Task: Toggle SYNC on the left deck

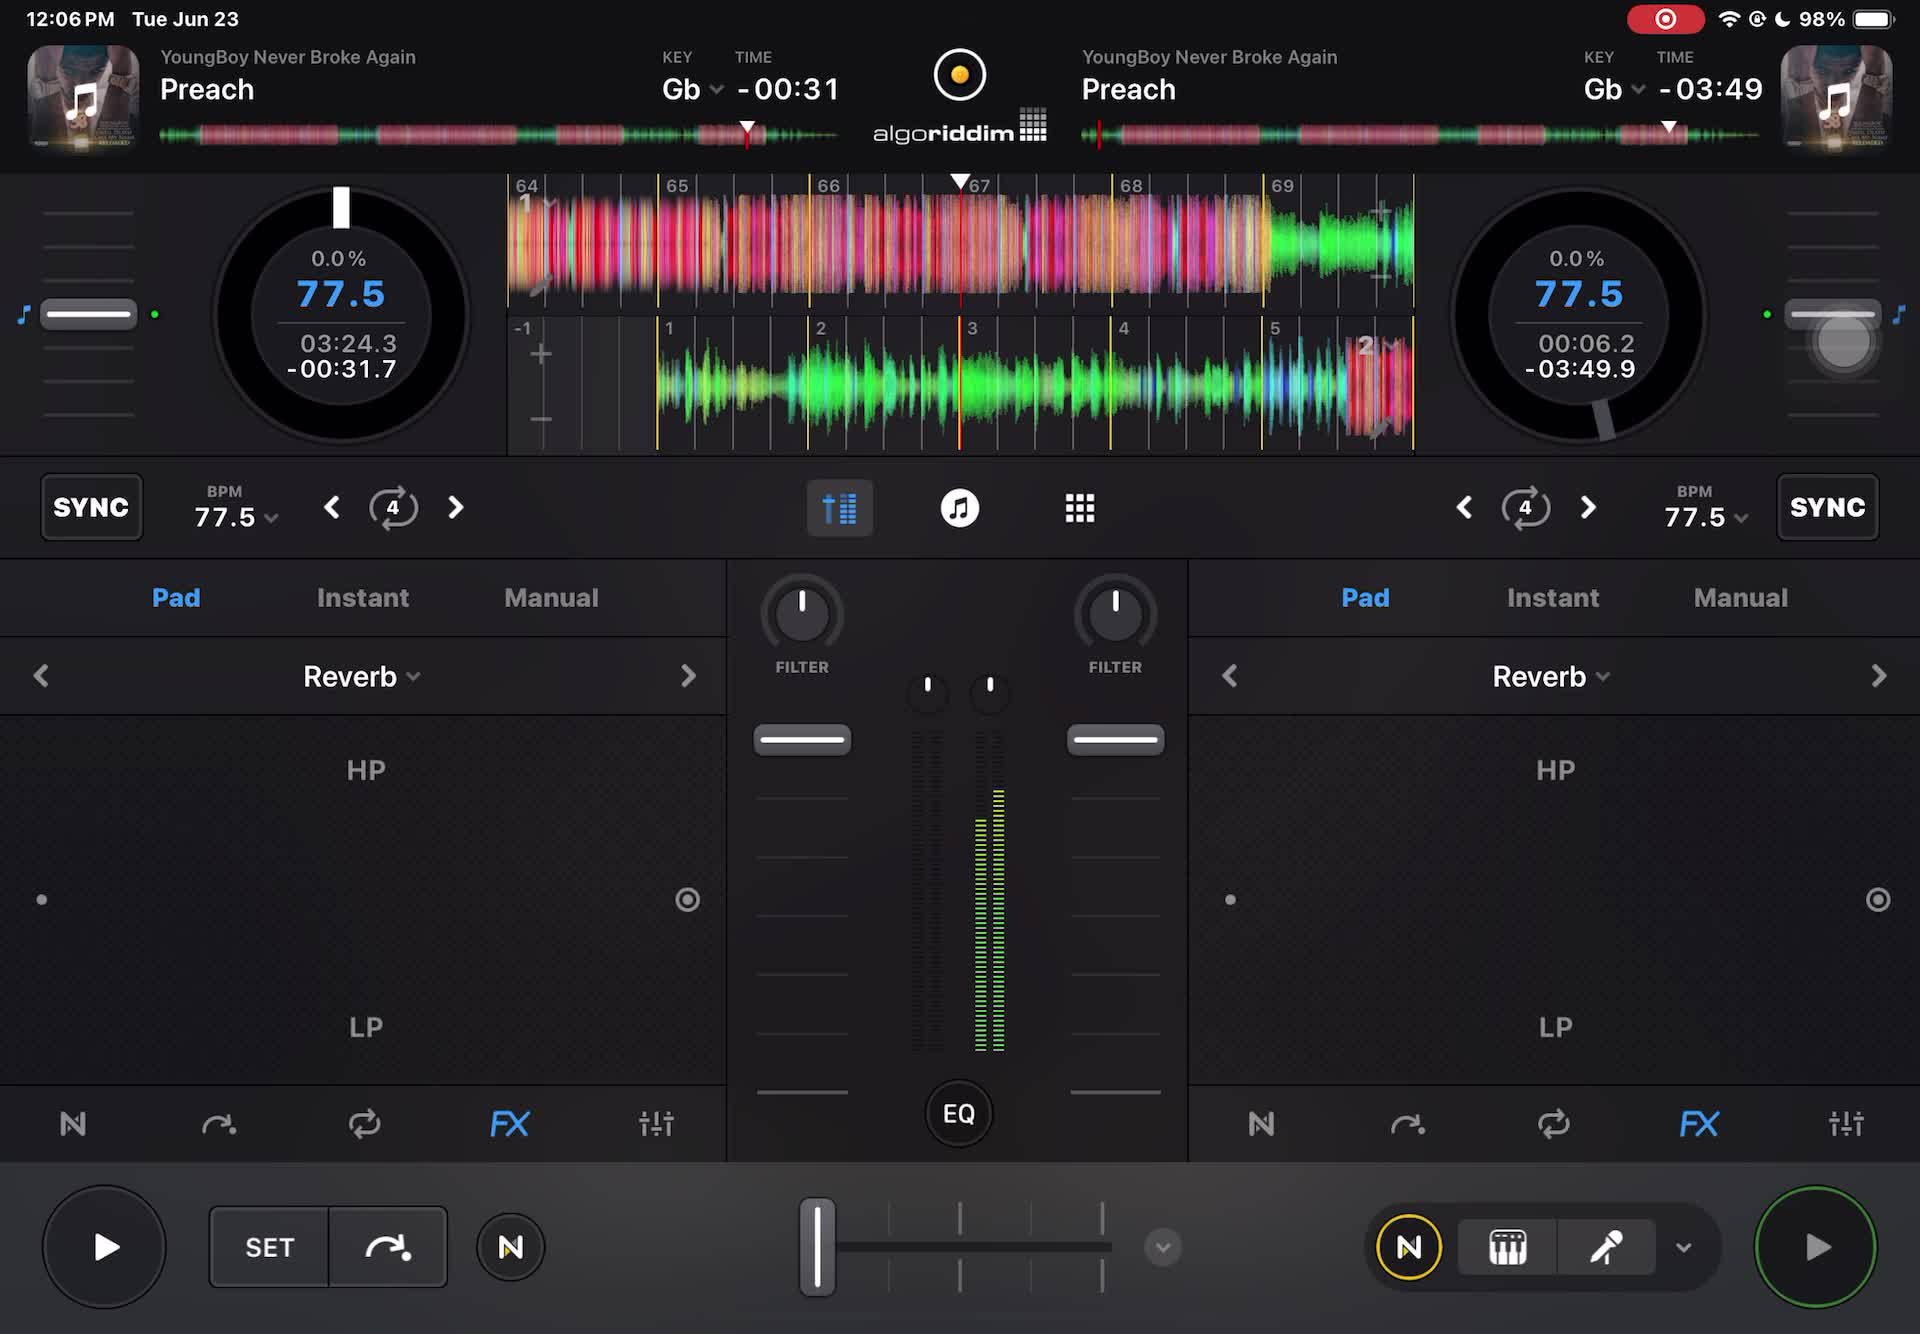Action: tap(91, 507)
